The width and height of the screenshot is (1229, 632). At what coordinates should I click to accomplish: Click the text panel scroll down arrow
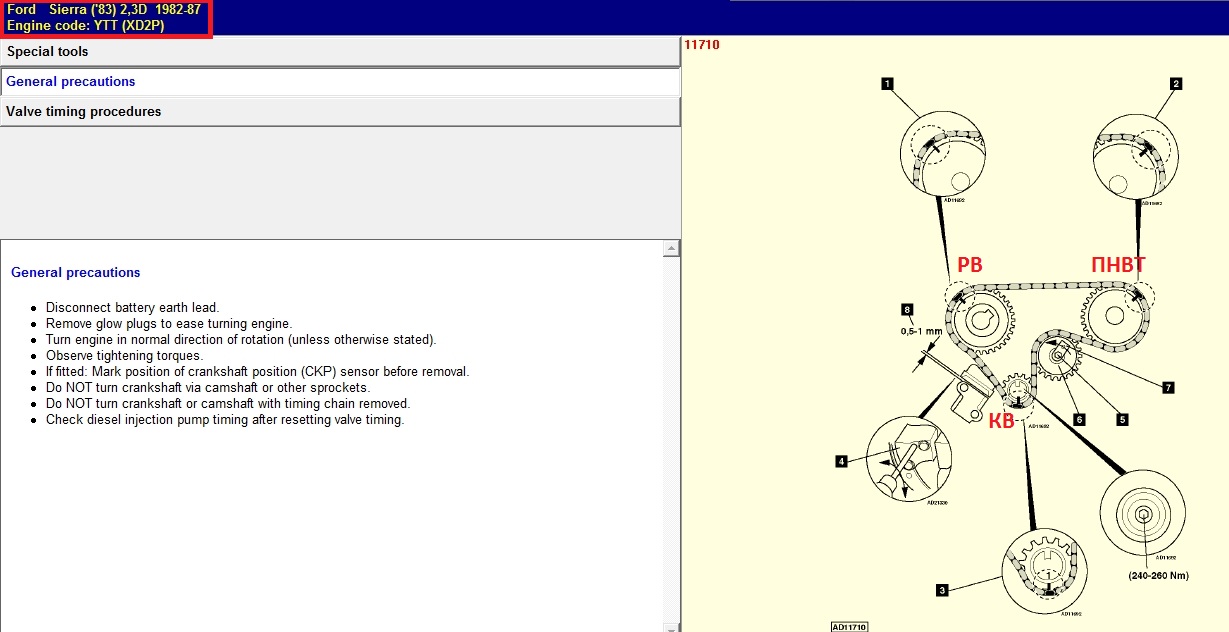(x=672, y=624)
